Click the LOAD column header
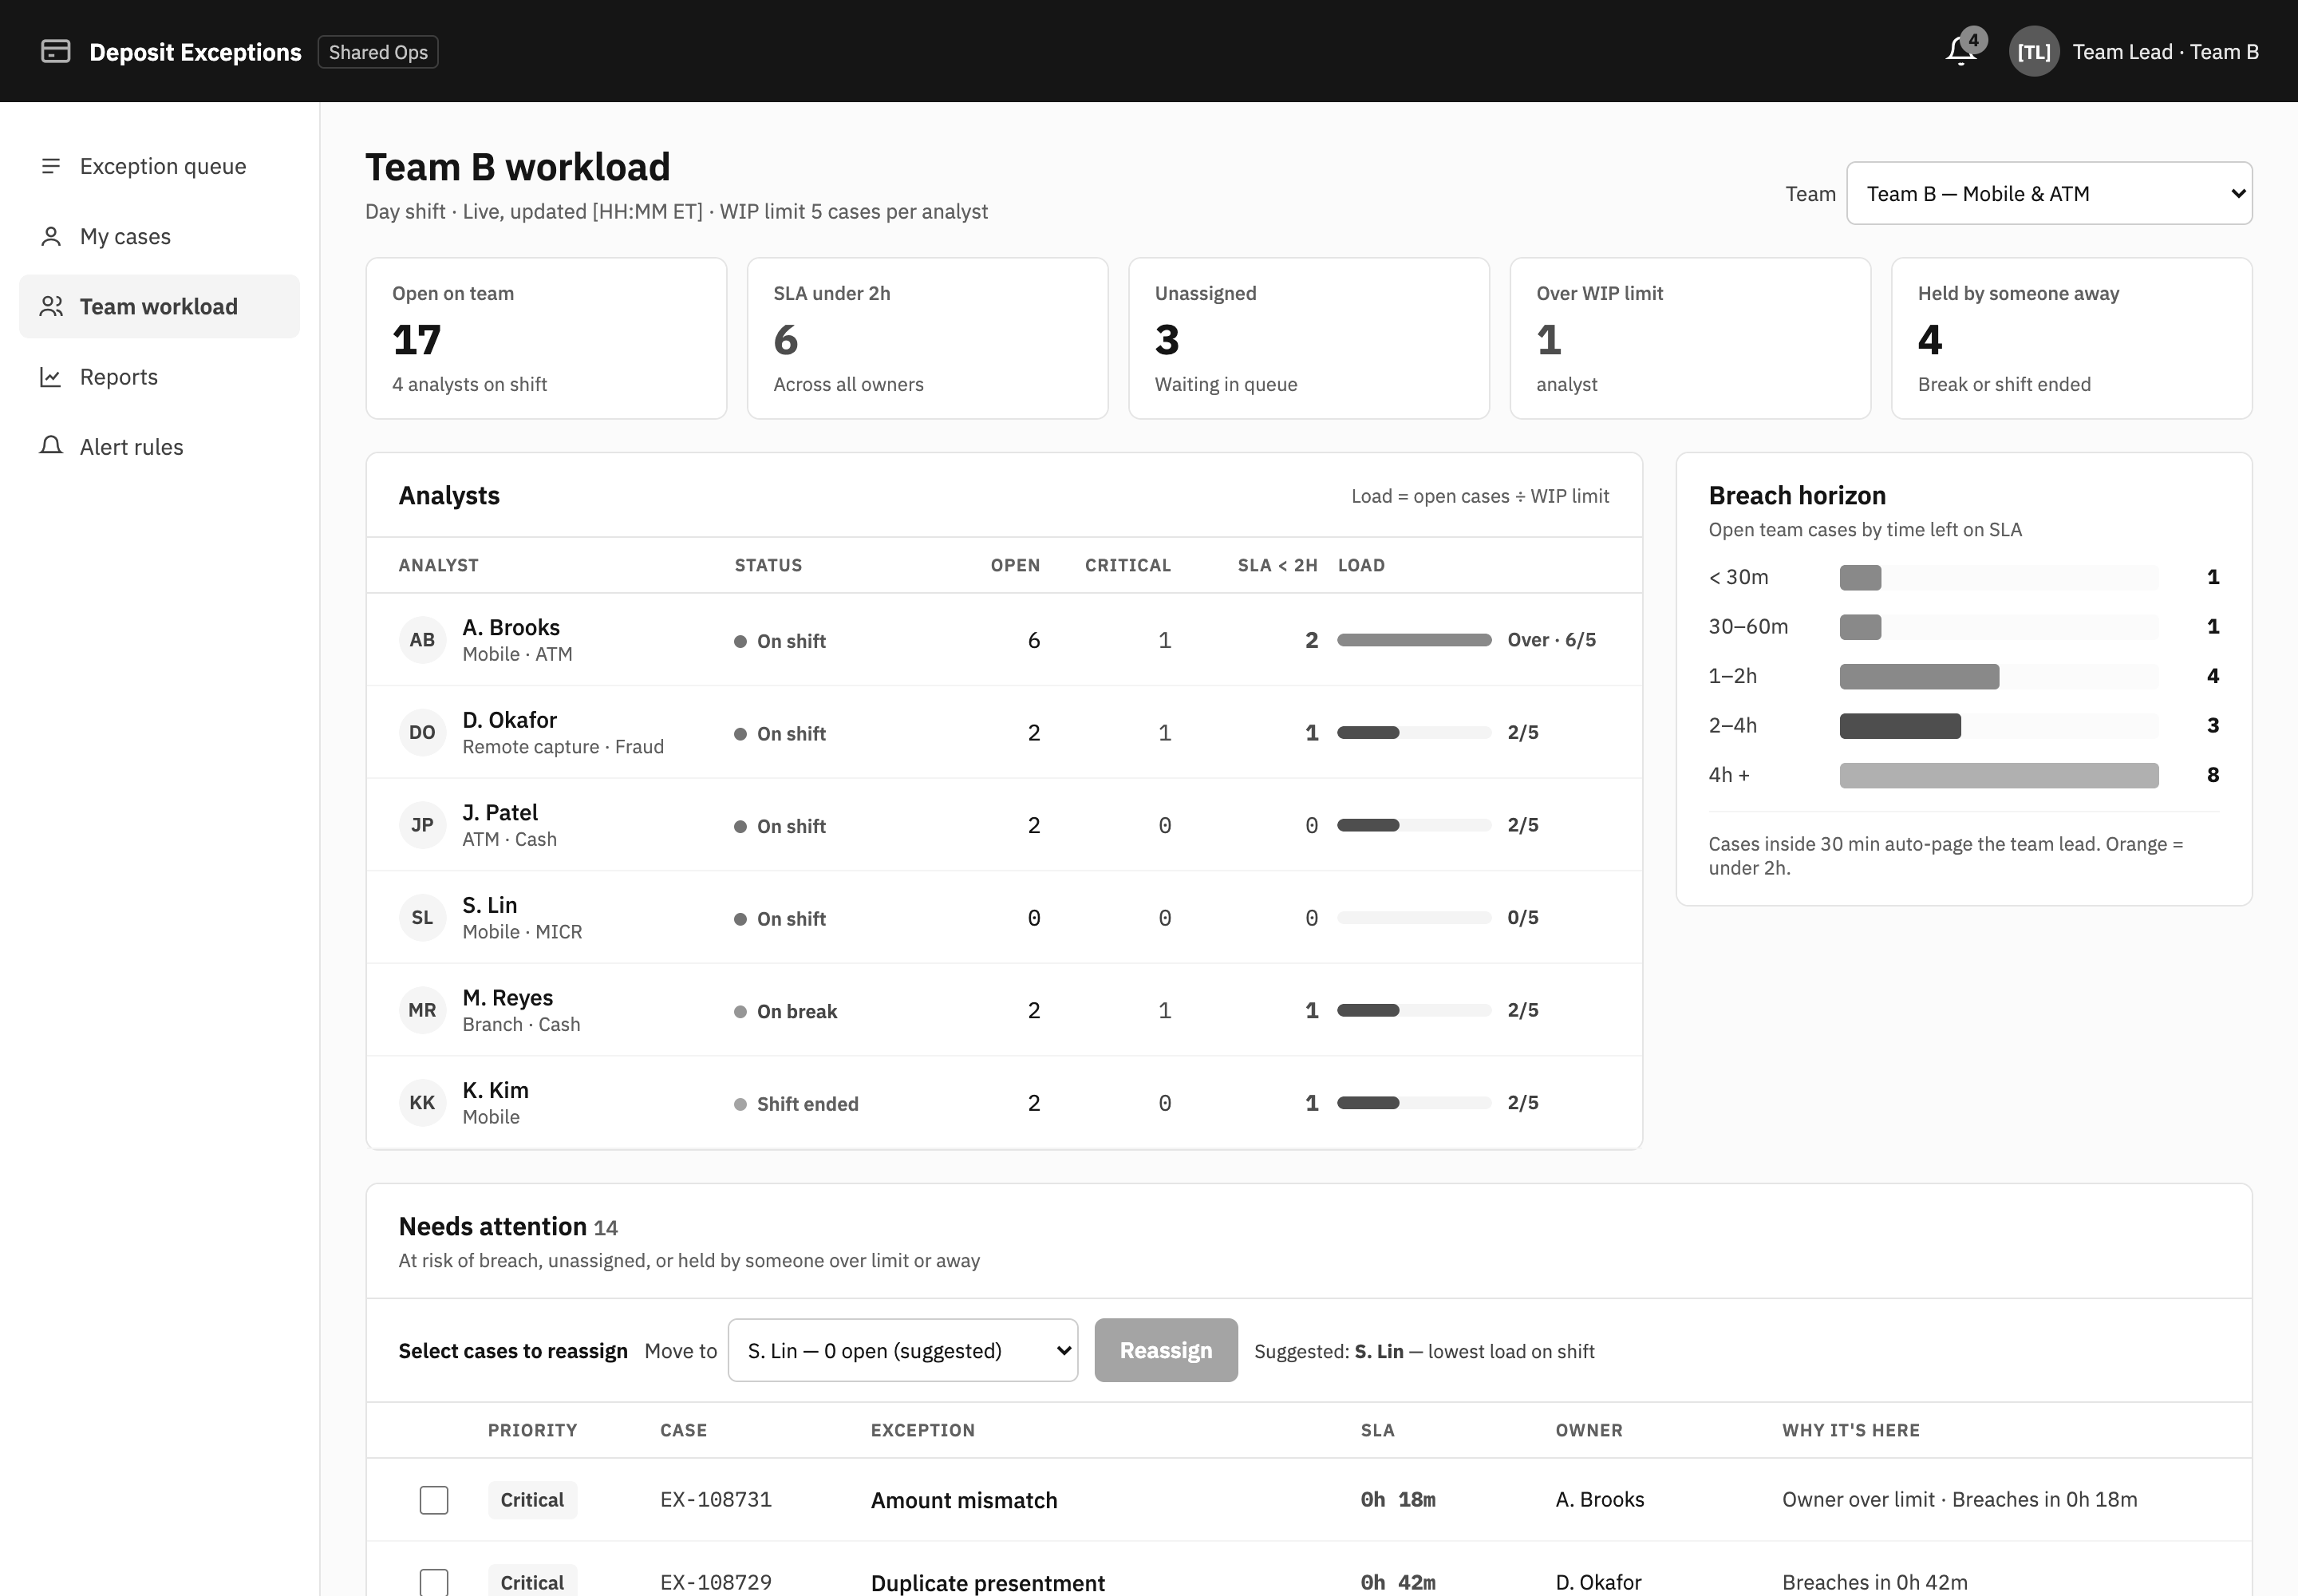Screen dimensions: 2298x1596 click(x=1361, y=565)
